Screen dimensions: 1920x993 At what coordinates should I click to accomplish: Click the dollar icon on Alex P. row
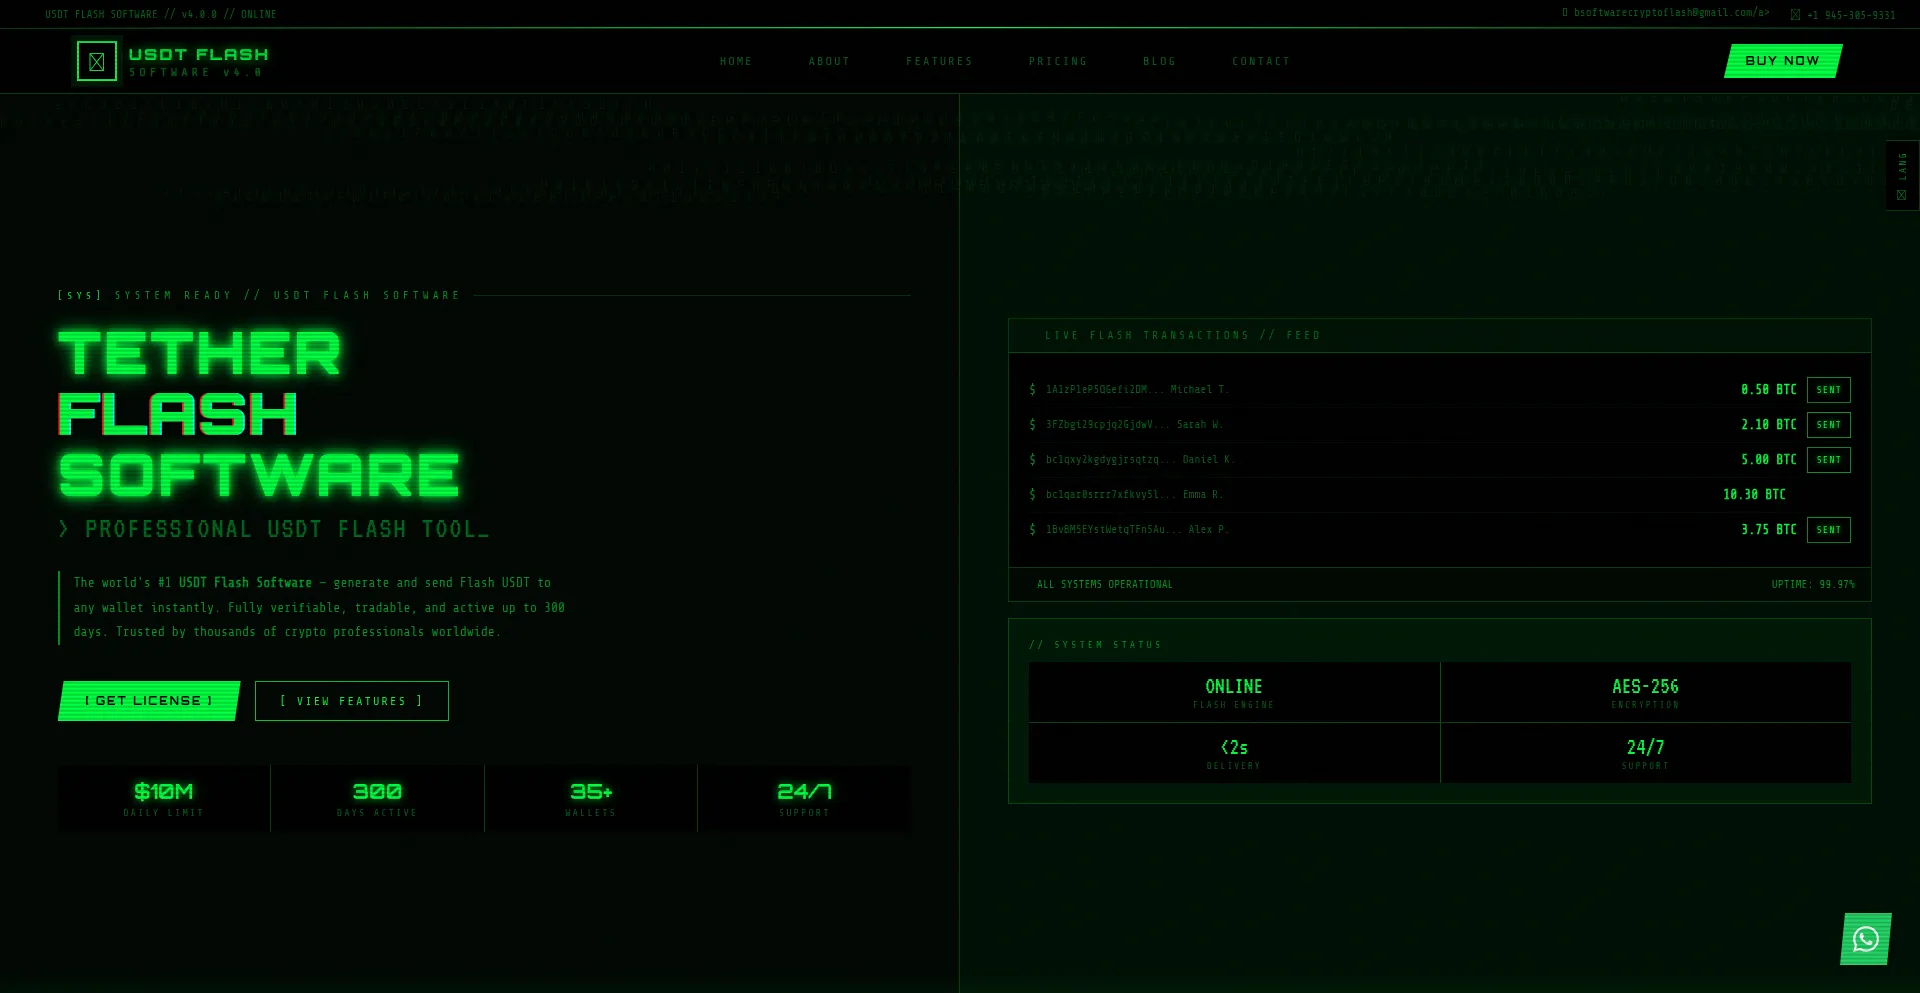click(x=1032, y=529)
